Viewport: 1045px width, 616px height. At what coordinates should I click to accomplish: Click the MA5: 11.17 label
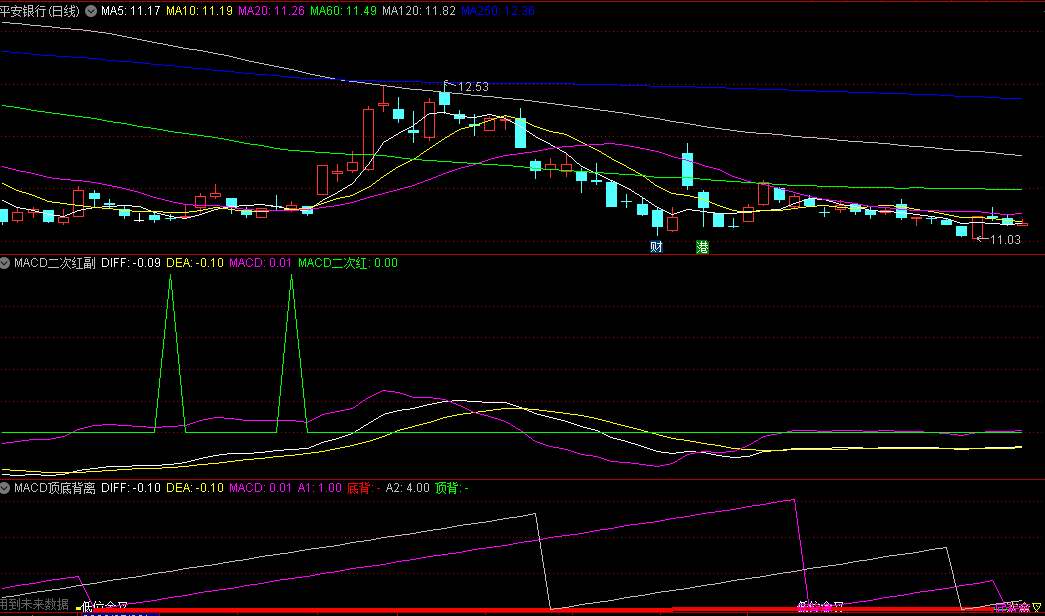tap(130, 11)
